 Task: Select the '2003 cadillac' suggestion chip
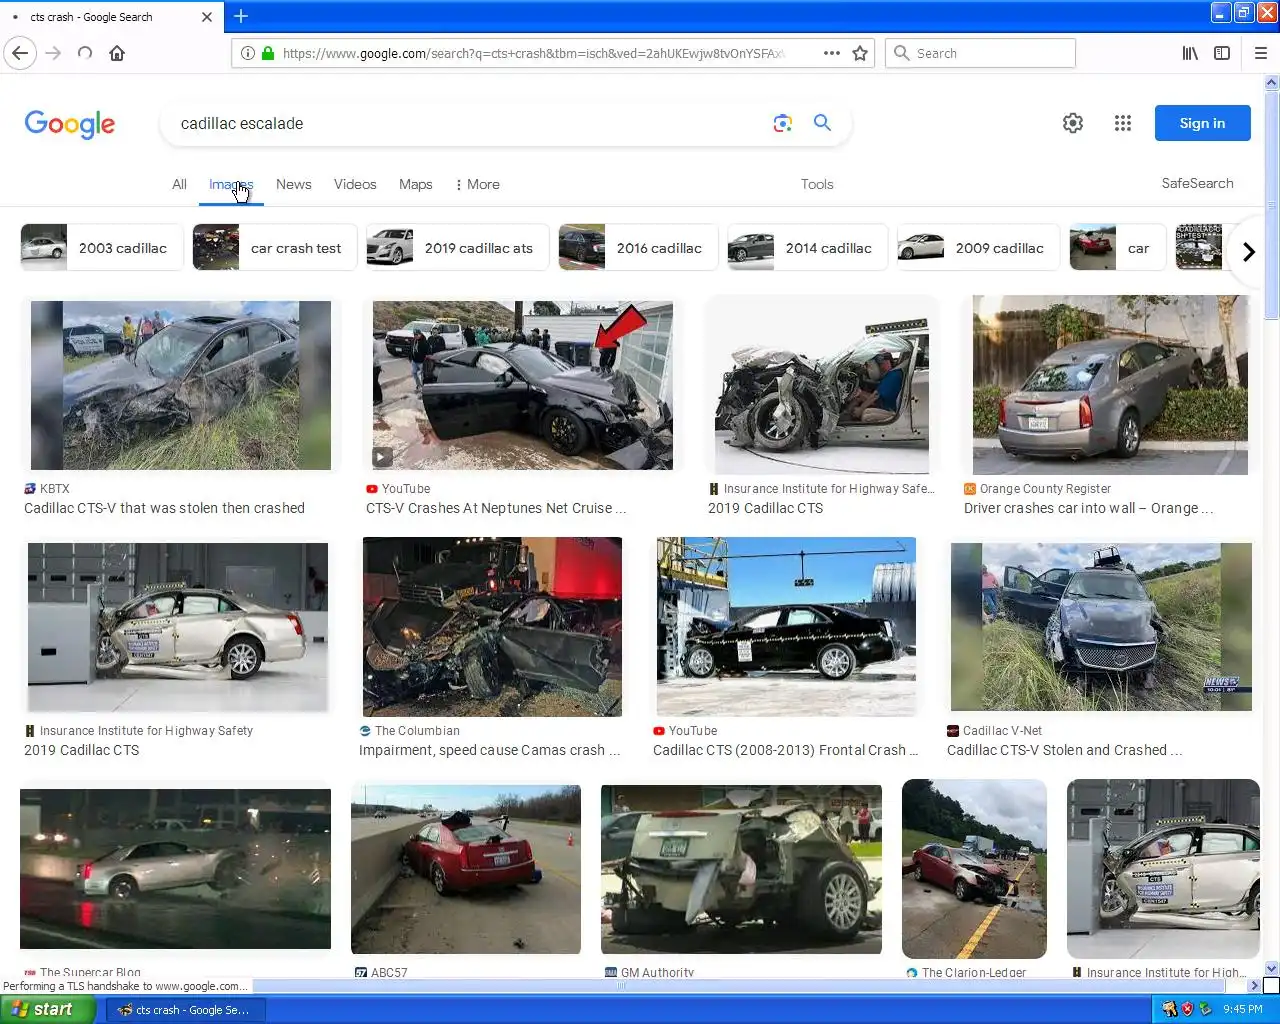pos(101,248)
